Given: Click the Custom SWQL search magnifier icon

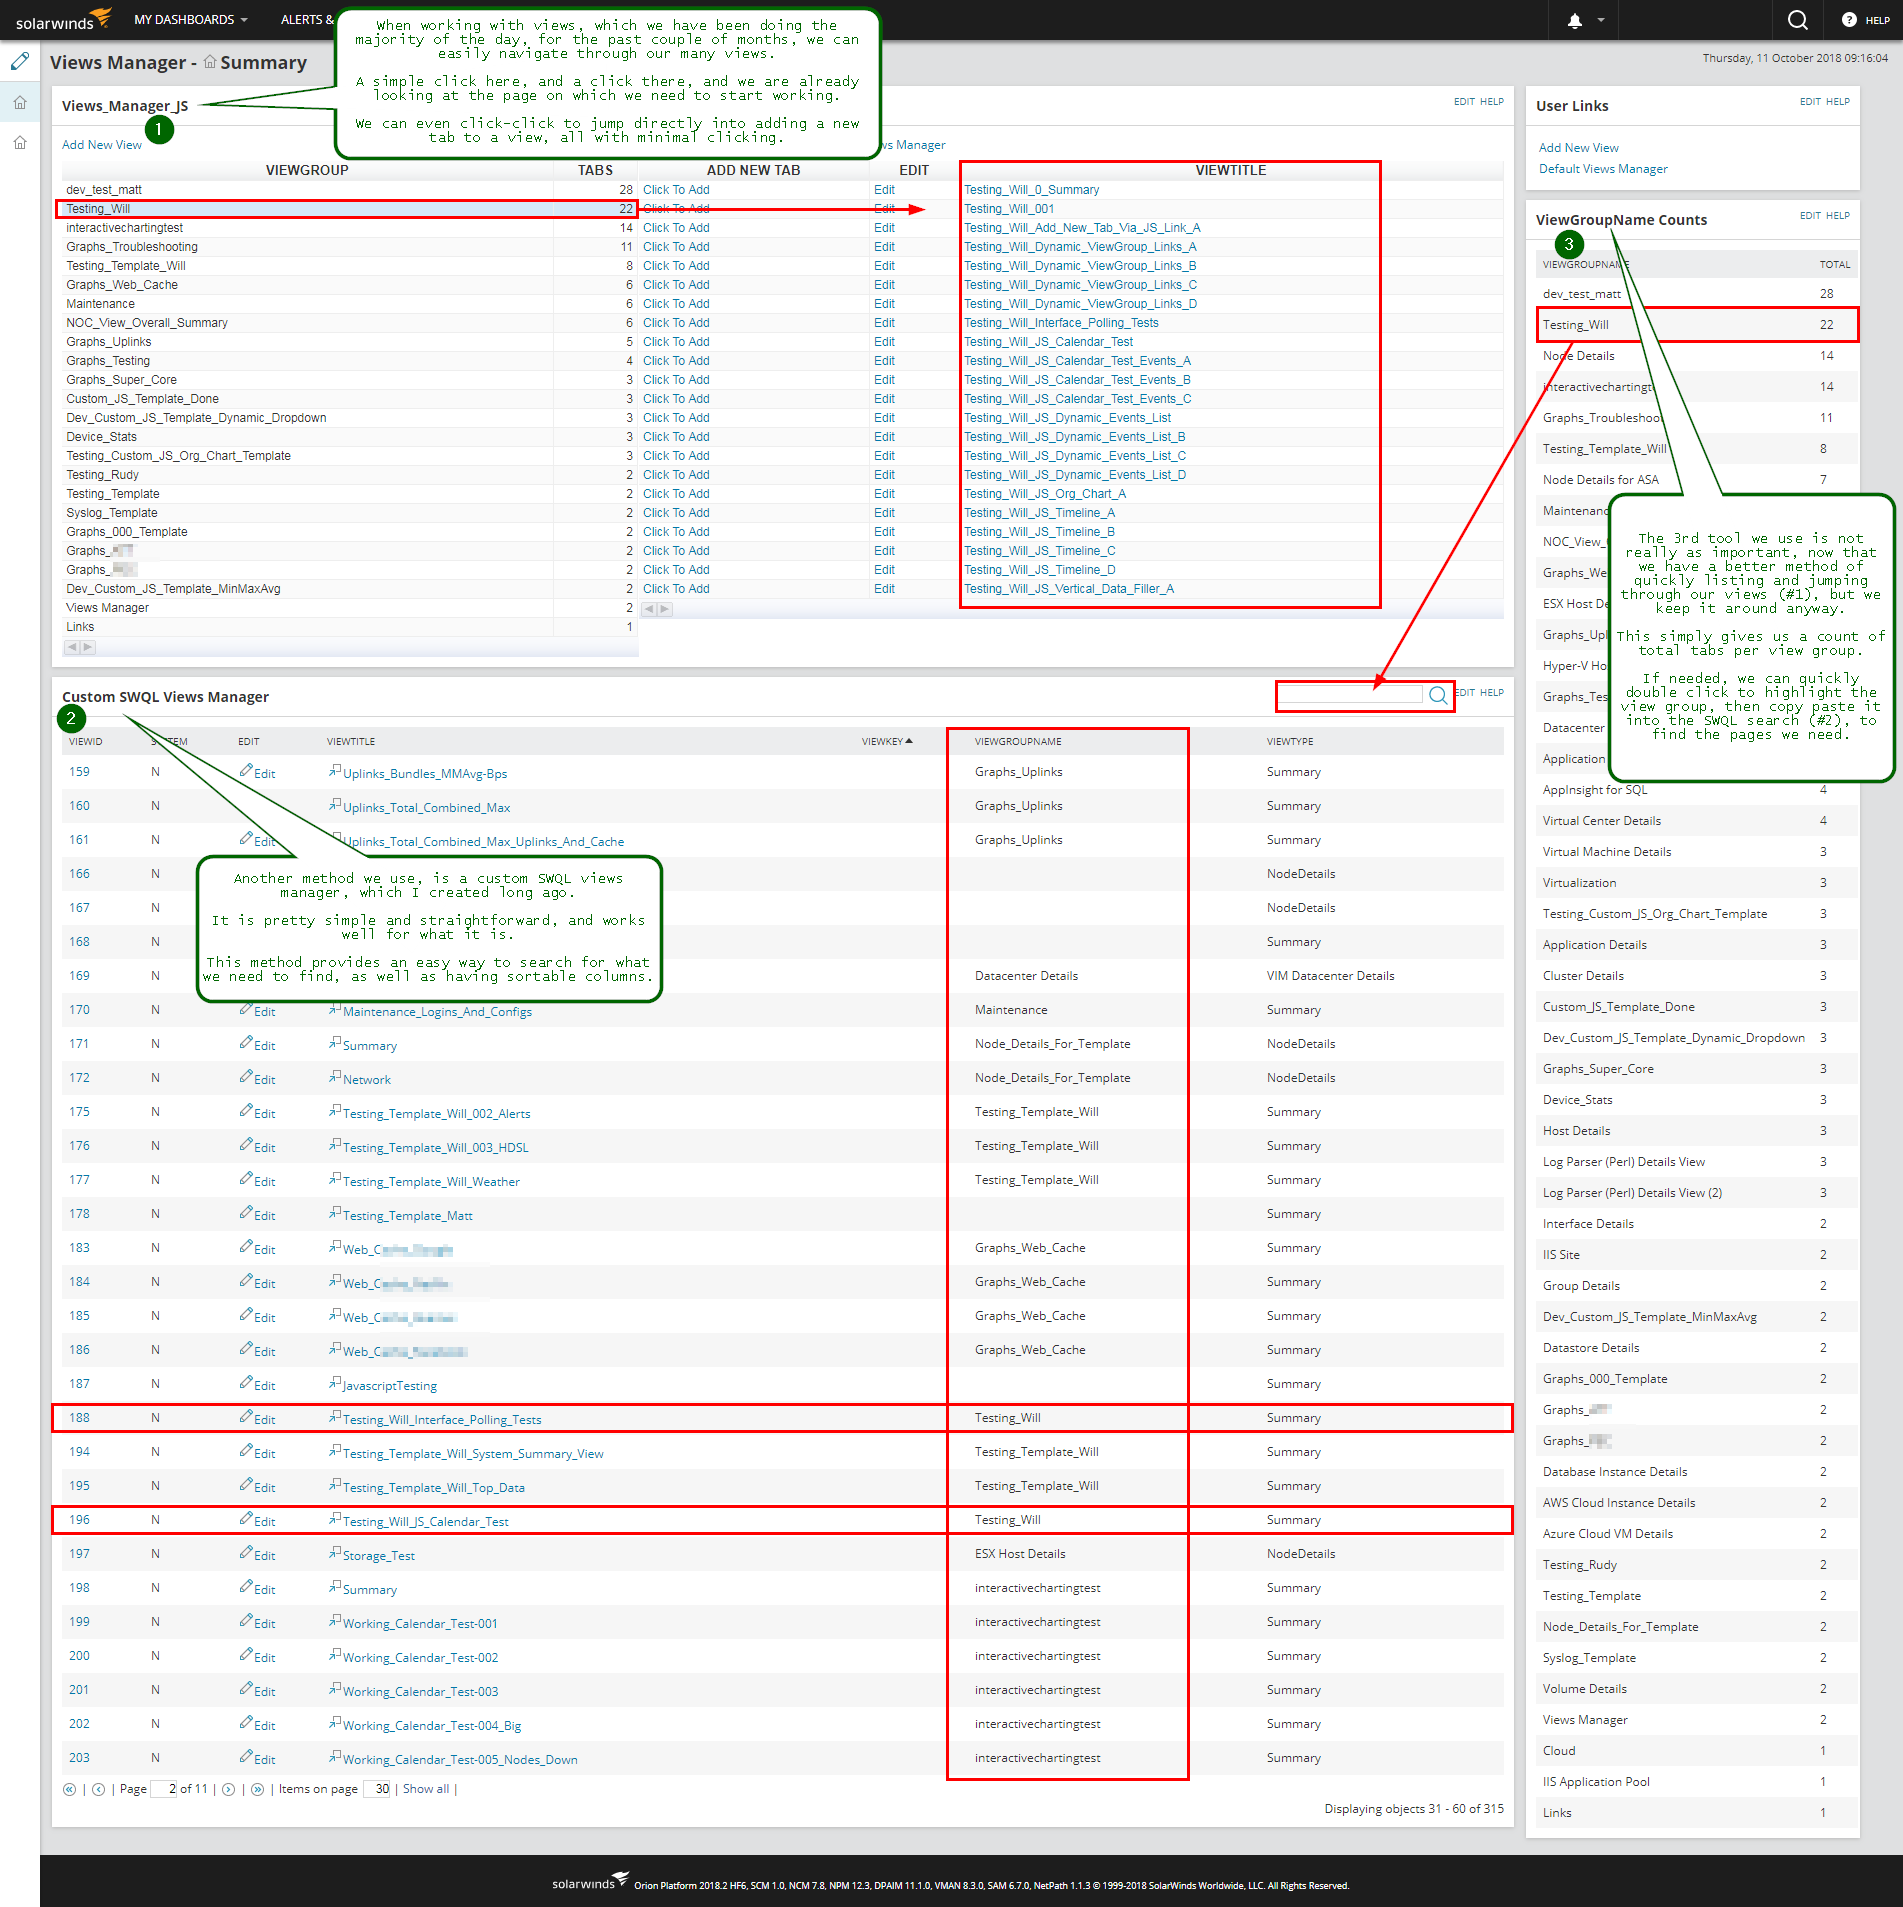Looking at the screenshot, I should coord(1438,695).
